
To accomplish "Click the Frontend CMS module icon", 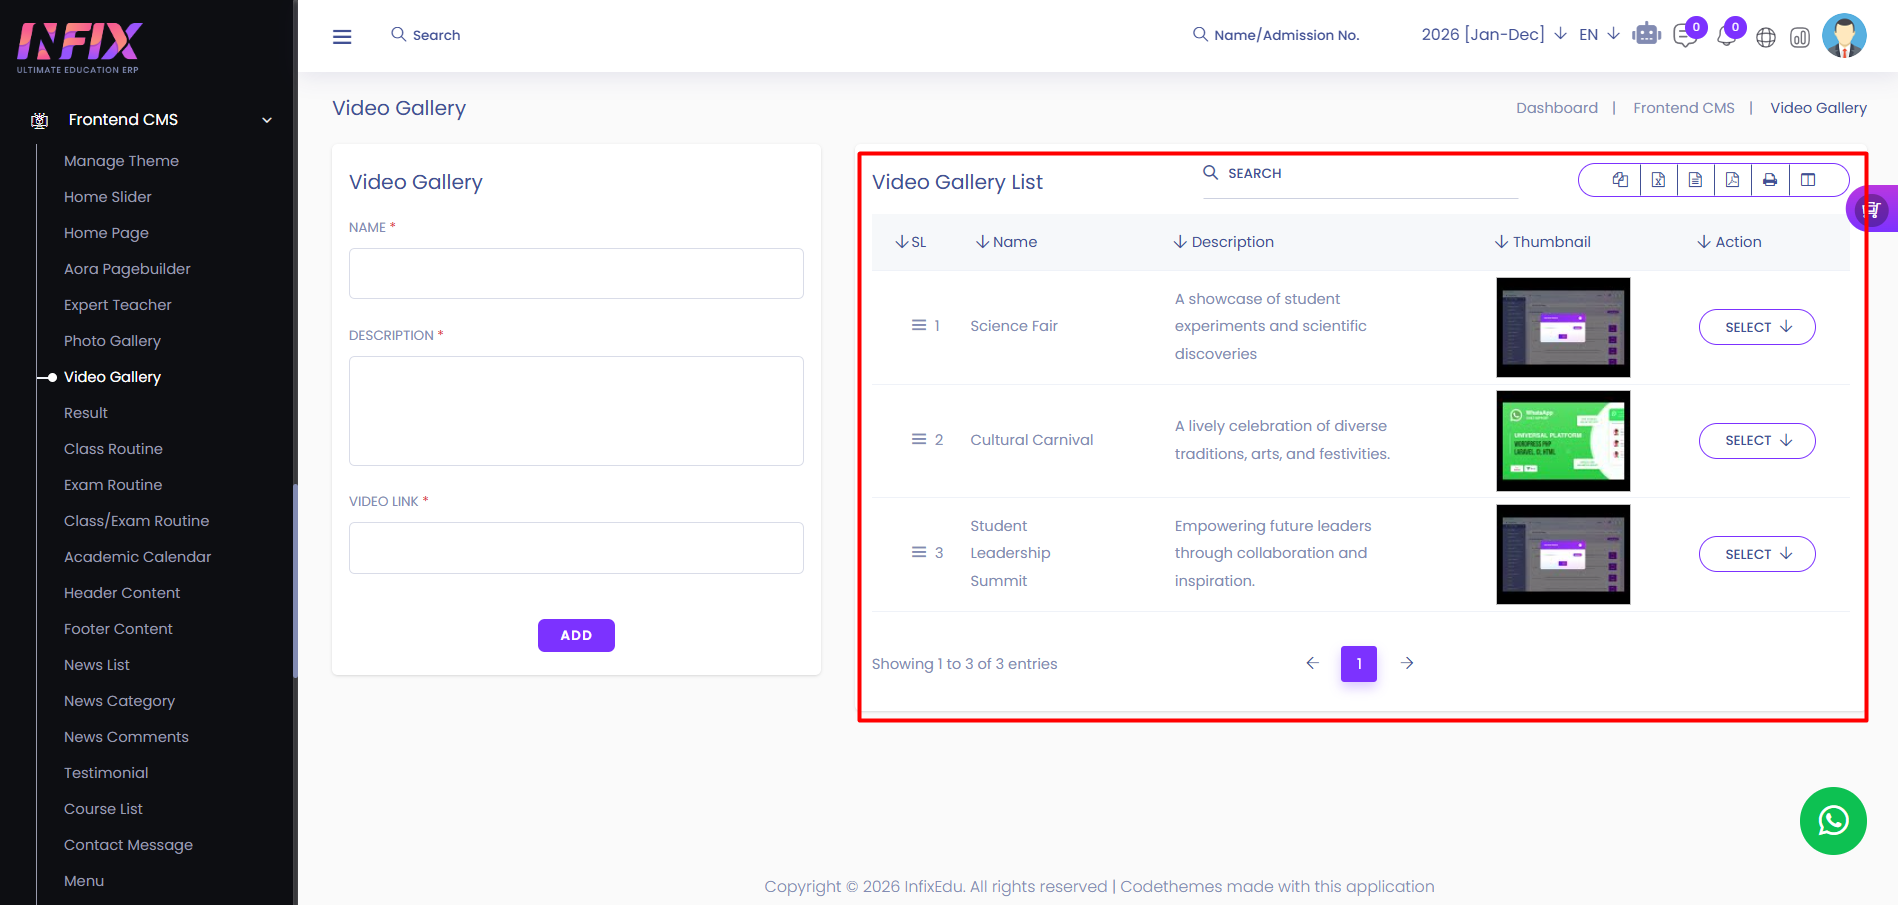I will (40, 120).
